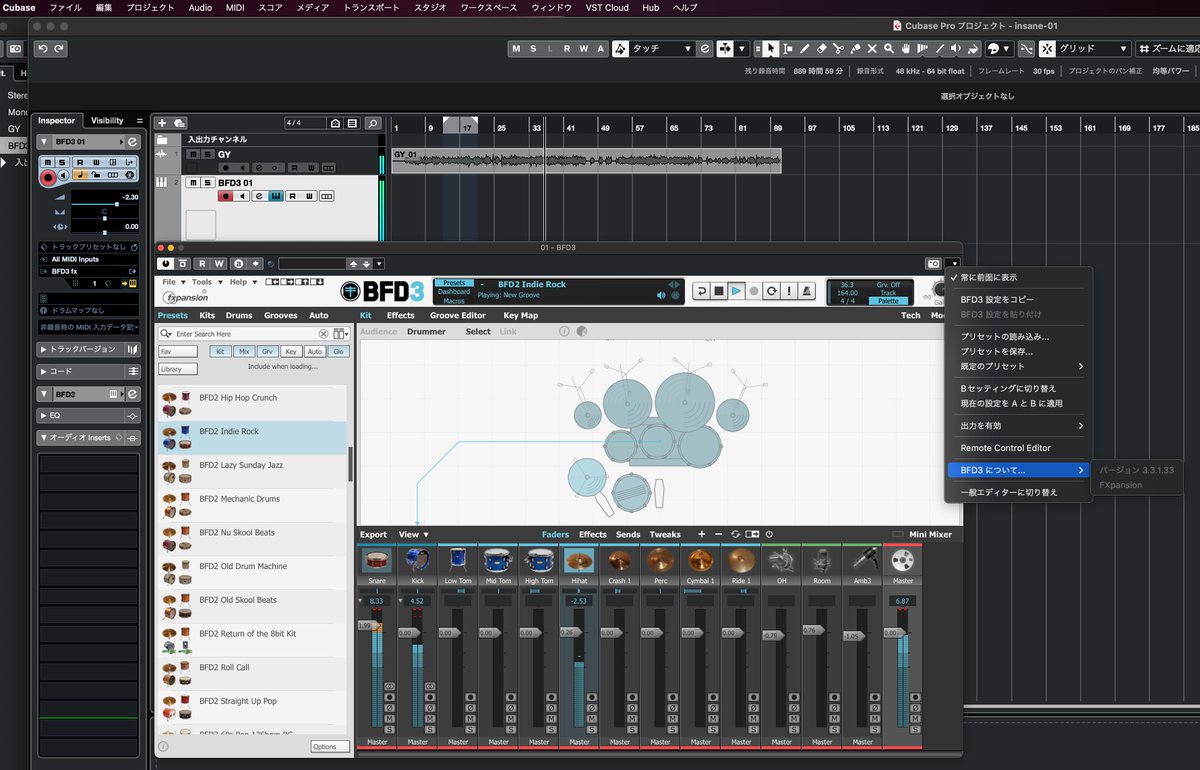Click the BFD3 transport play button

click(x=736, y=291)
